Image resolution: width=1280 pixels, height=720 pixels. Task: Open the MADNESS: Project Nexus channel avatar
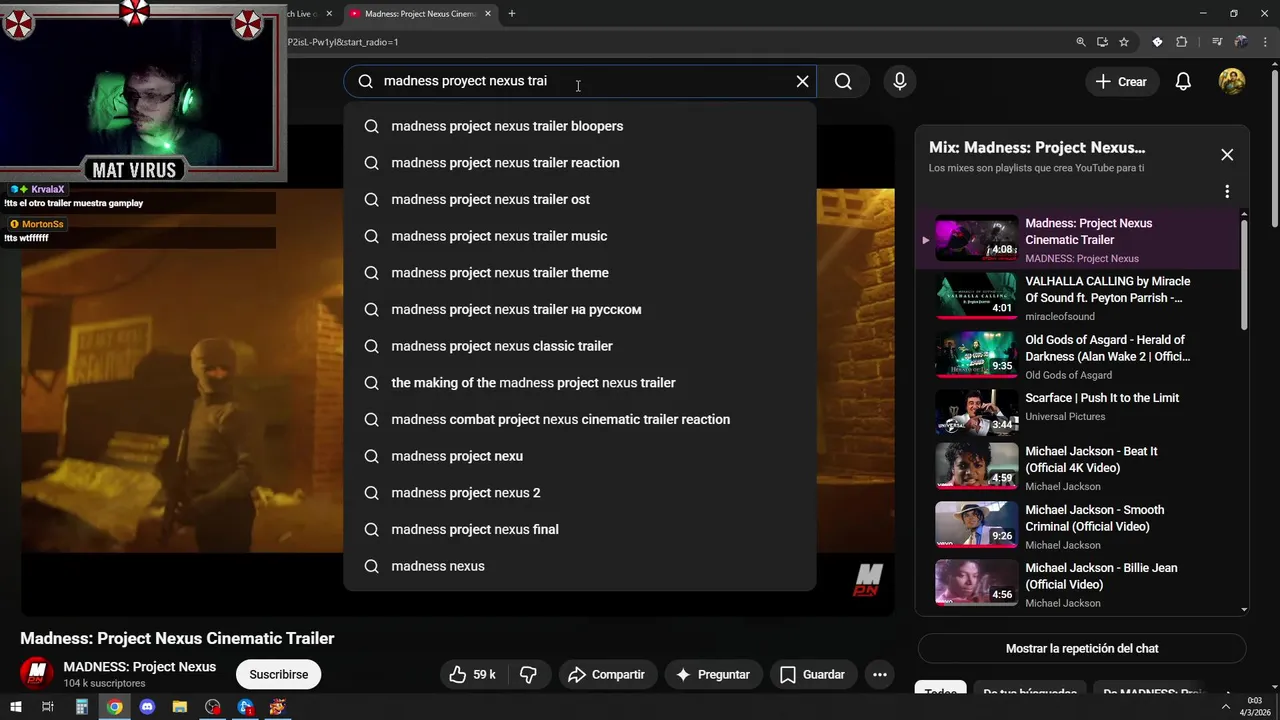click(37, 673)
